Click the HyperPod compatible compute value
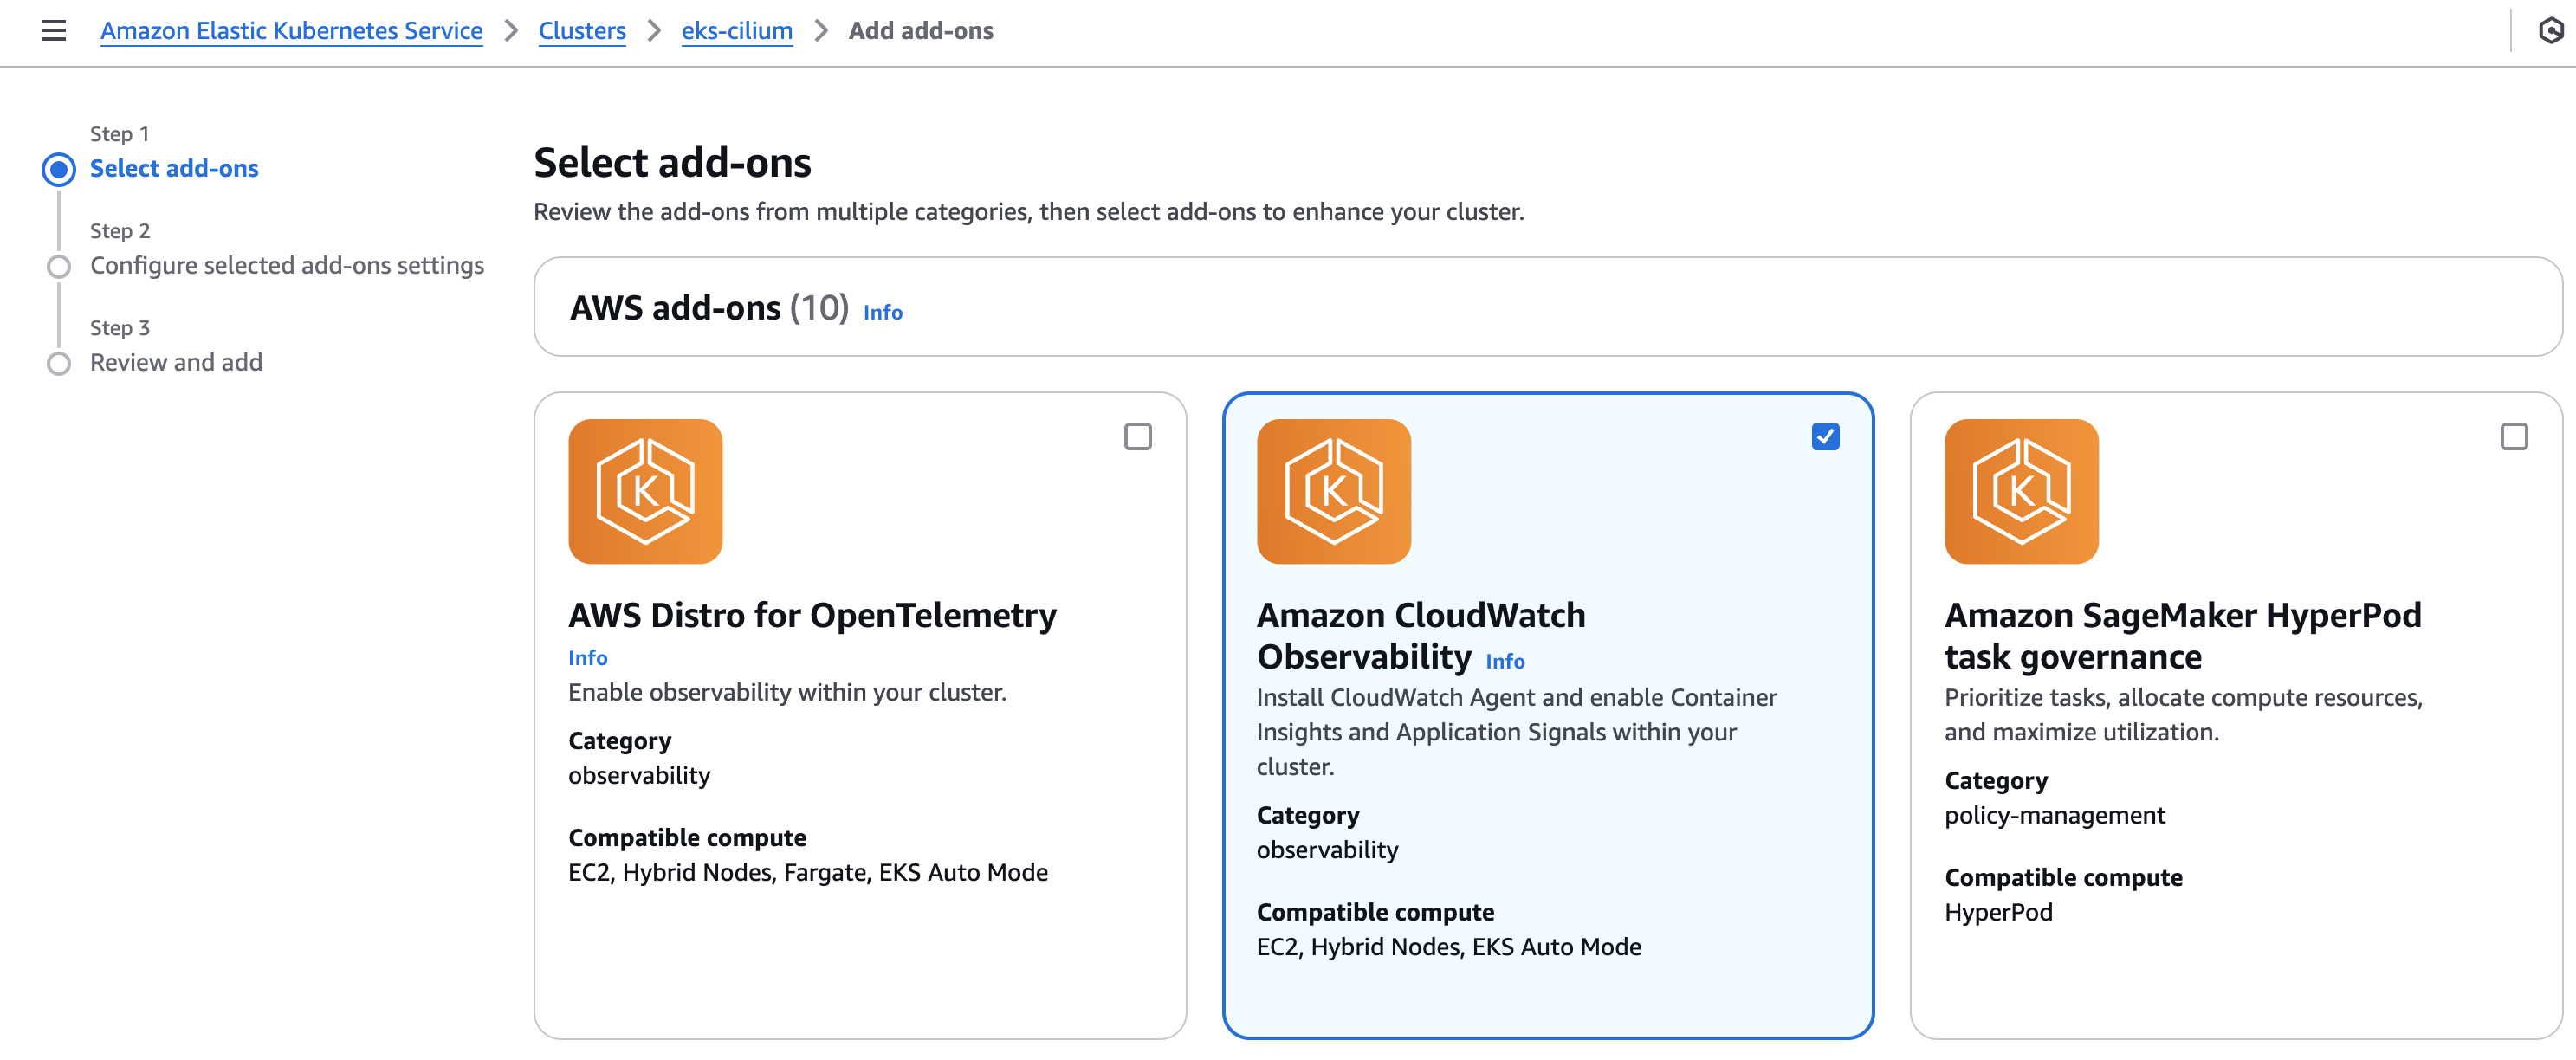Screen dimensions: 2576x1060 click(x=1998, y=911)
